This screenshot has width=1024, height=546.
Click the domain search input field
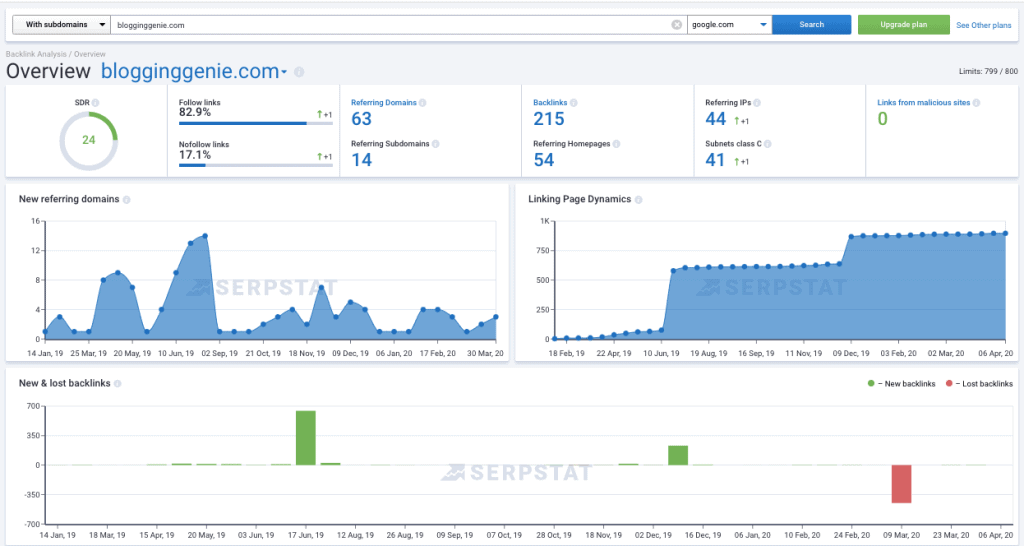[398, 25]
